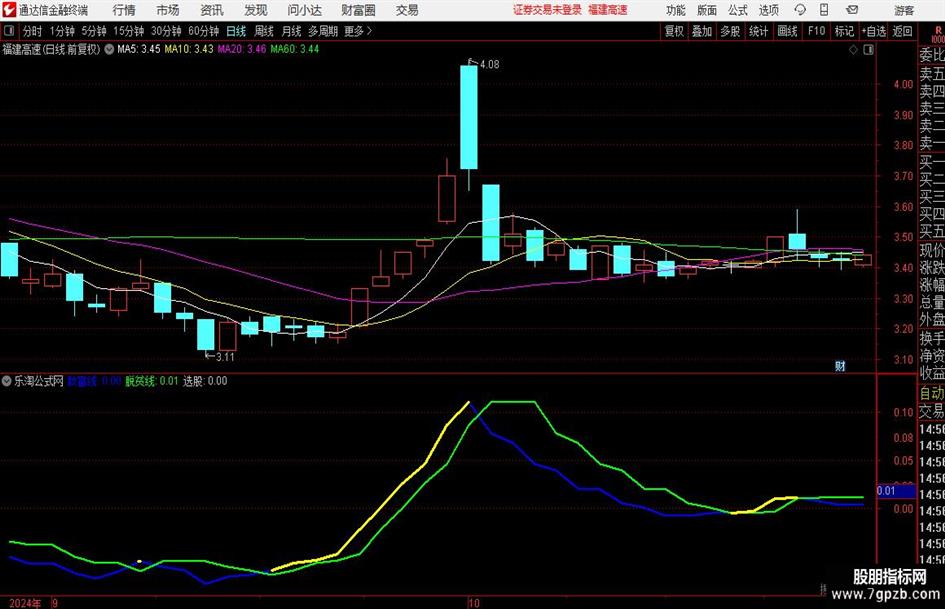Click the MA10: 3.43 label
Viewport: 945px width, 609px height.
(x=189, y=49)
